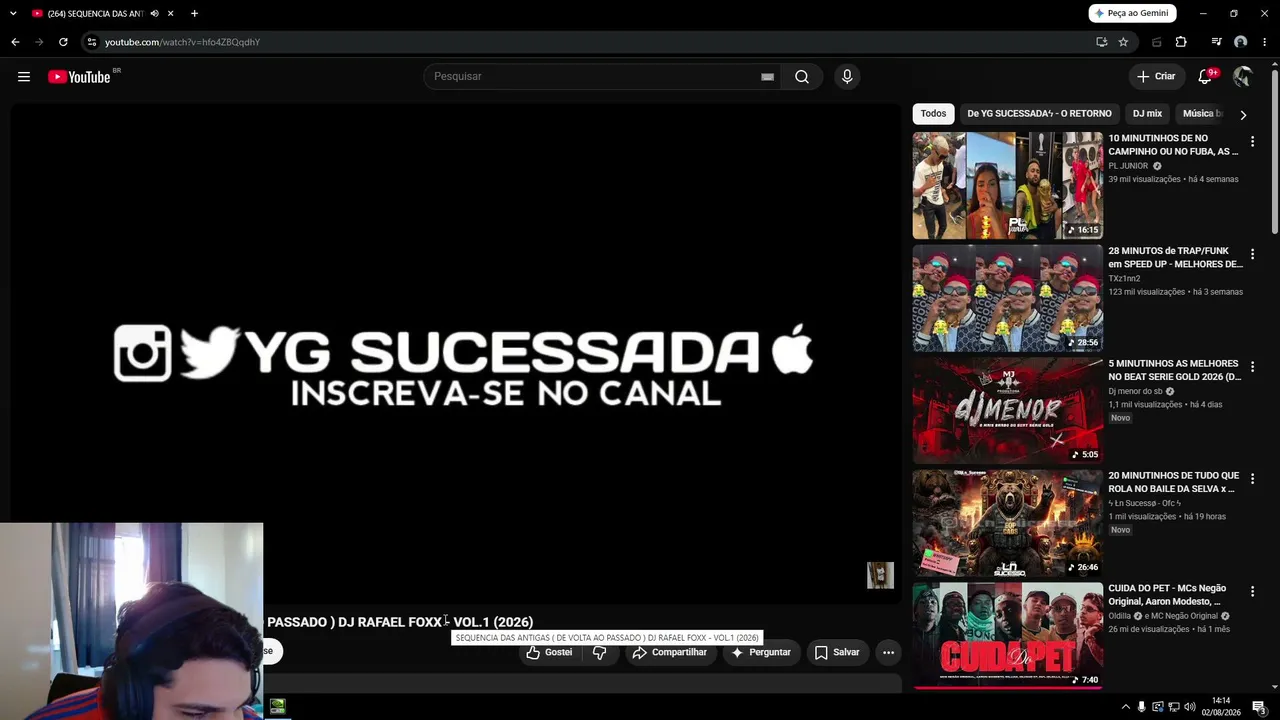Click the Criar button
Viewport: 1280px width, 720px height.
coord(1157,77)
